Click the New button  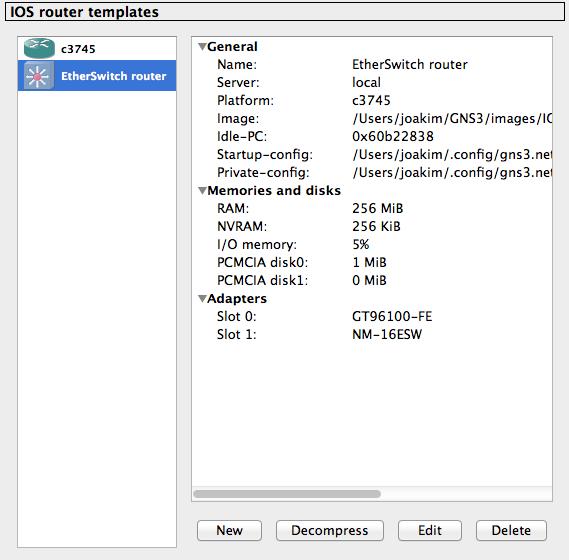tap(229, 530)
